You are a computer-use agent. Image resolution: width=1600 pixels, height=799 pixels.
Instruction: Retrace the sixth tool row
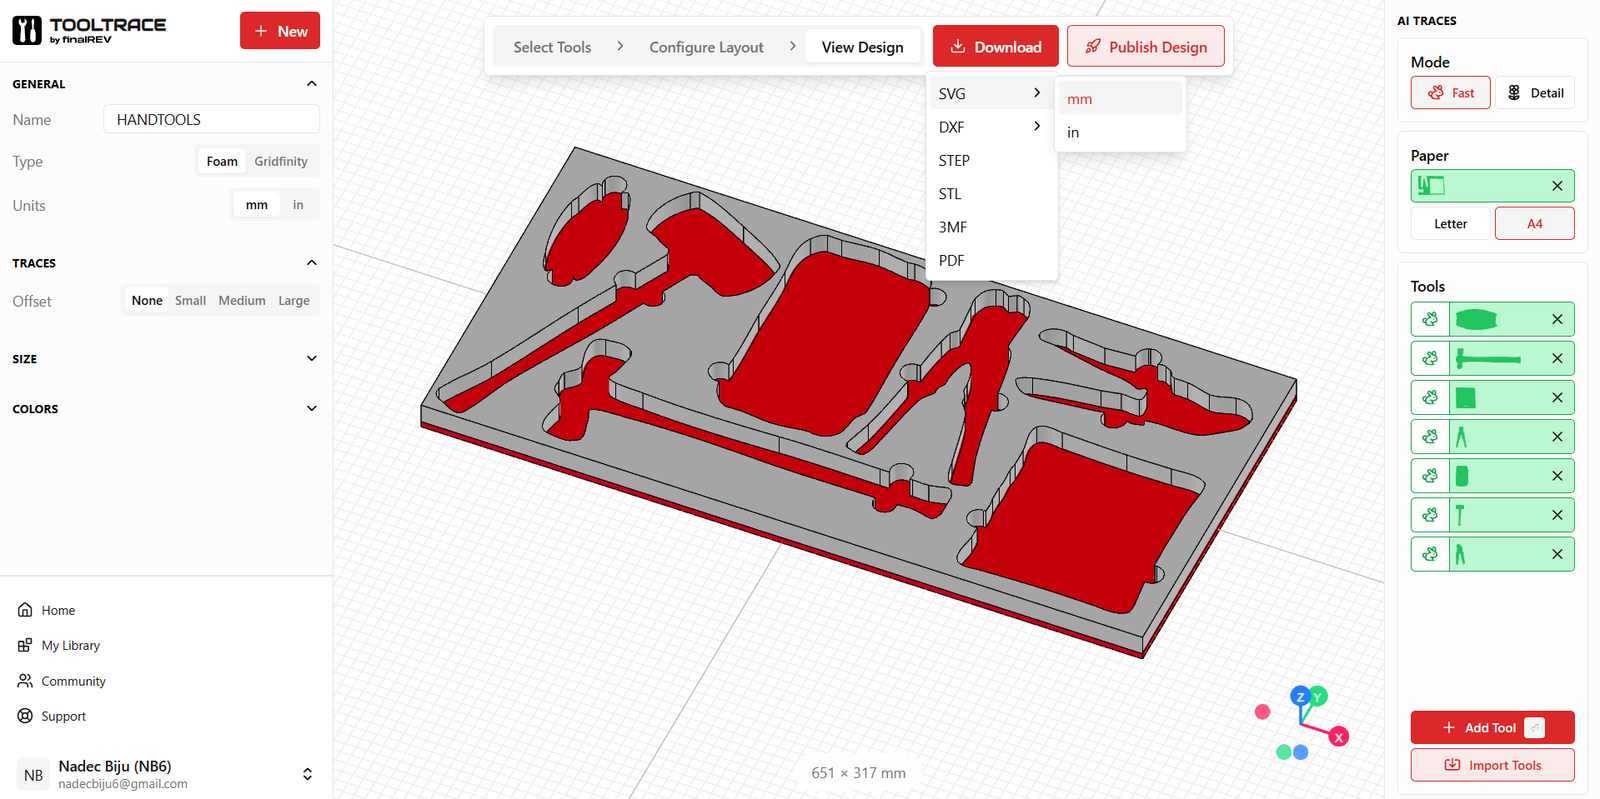pyautogui.click(x=1430, y=514)
